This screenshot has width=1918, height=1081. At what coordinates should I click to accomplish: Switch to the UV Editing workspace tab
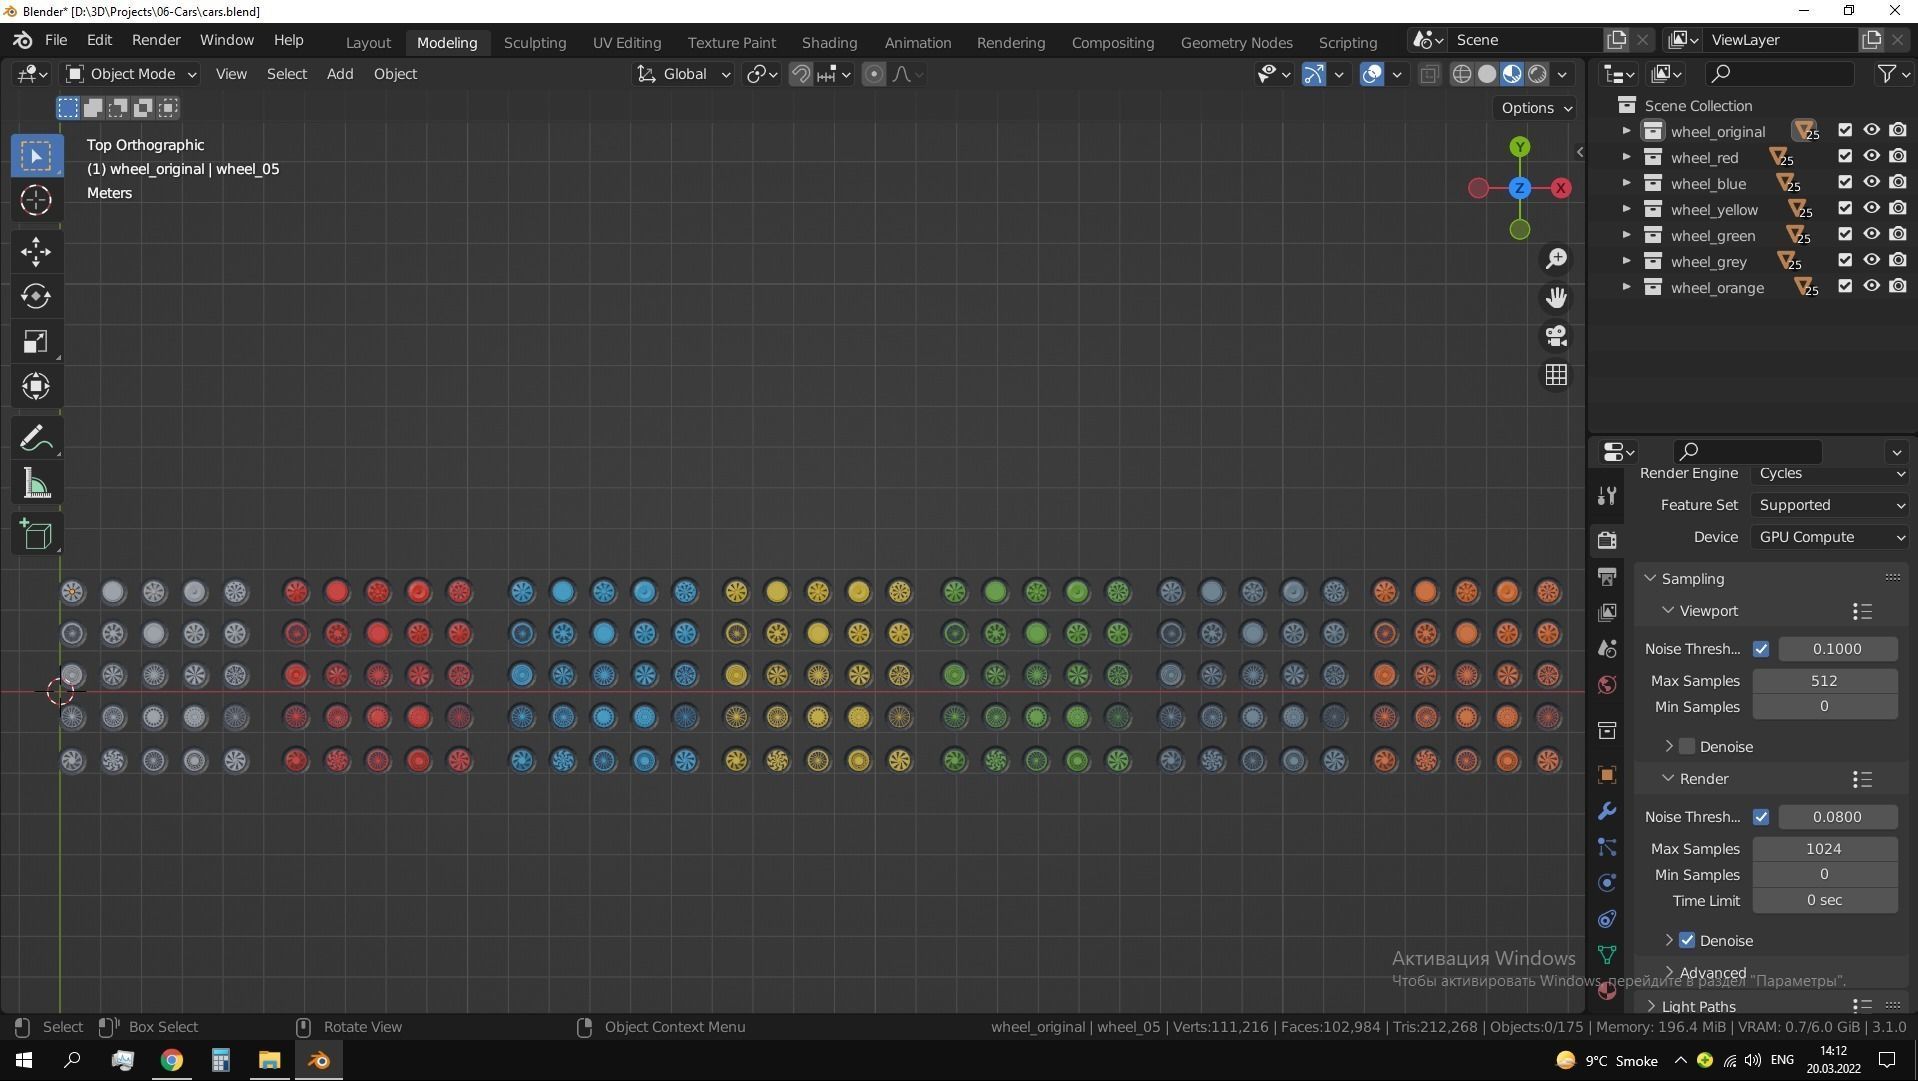[627, 43]
